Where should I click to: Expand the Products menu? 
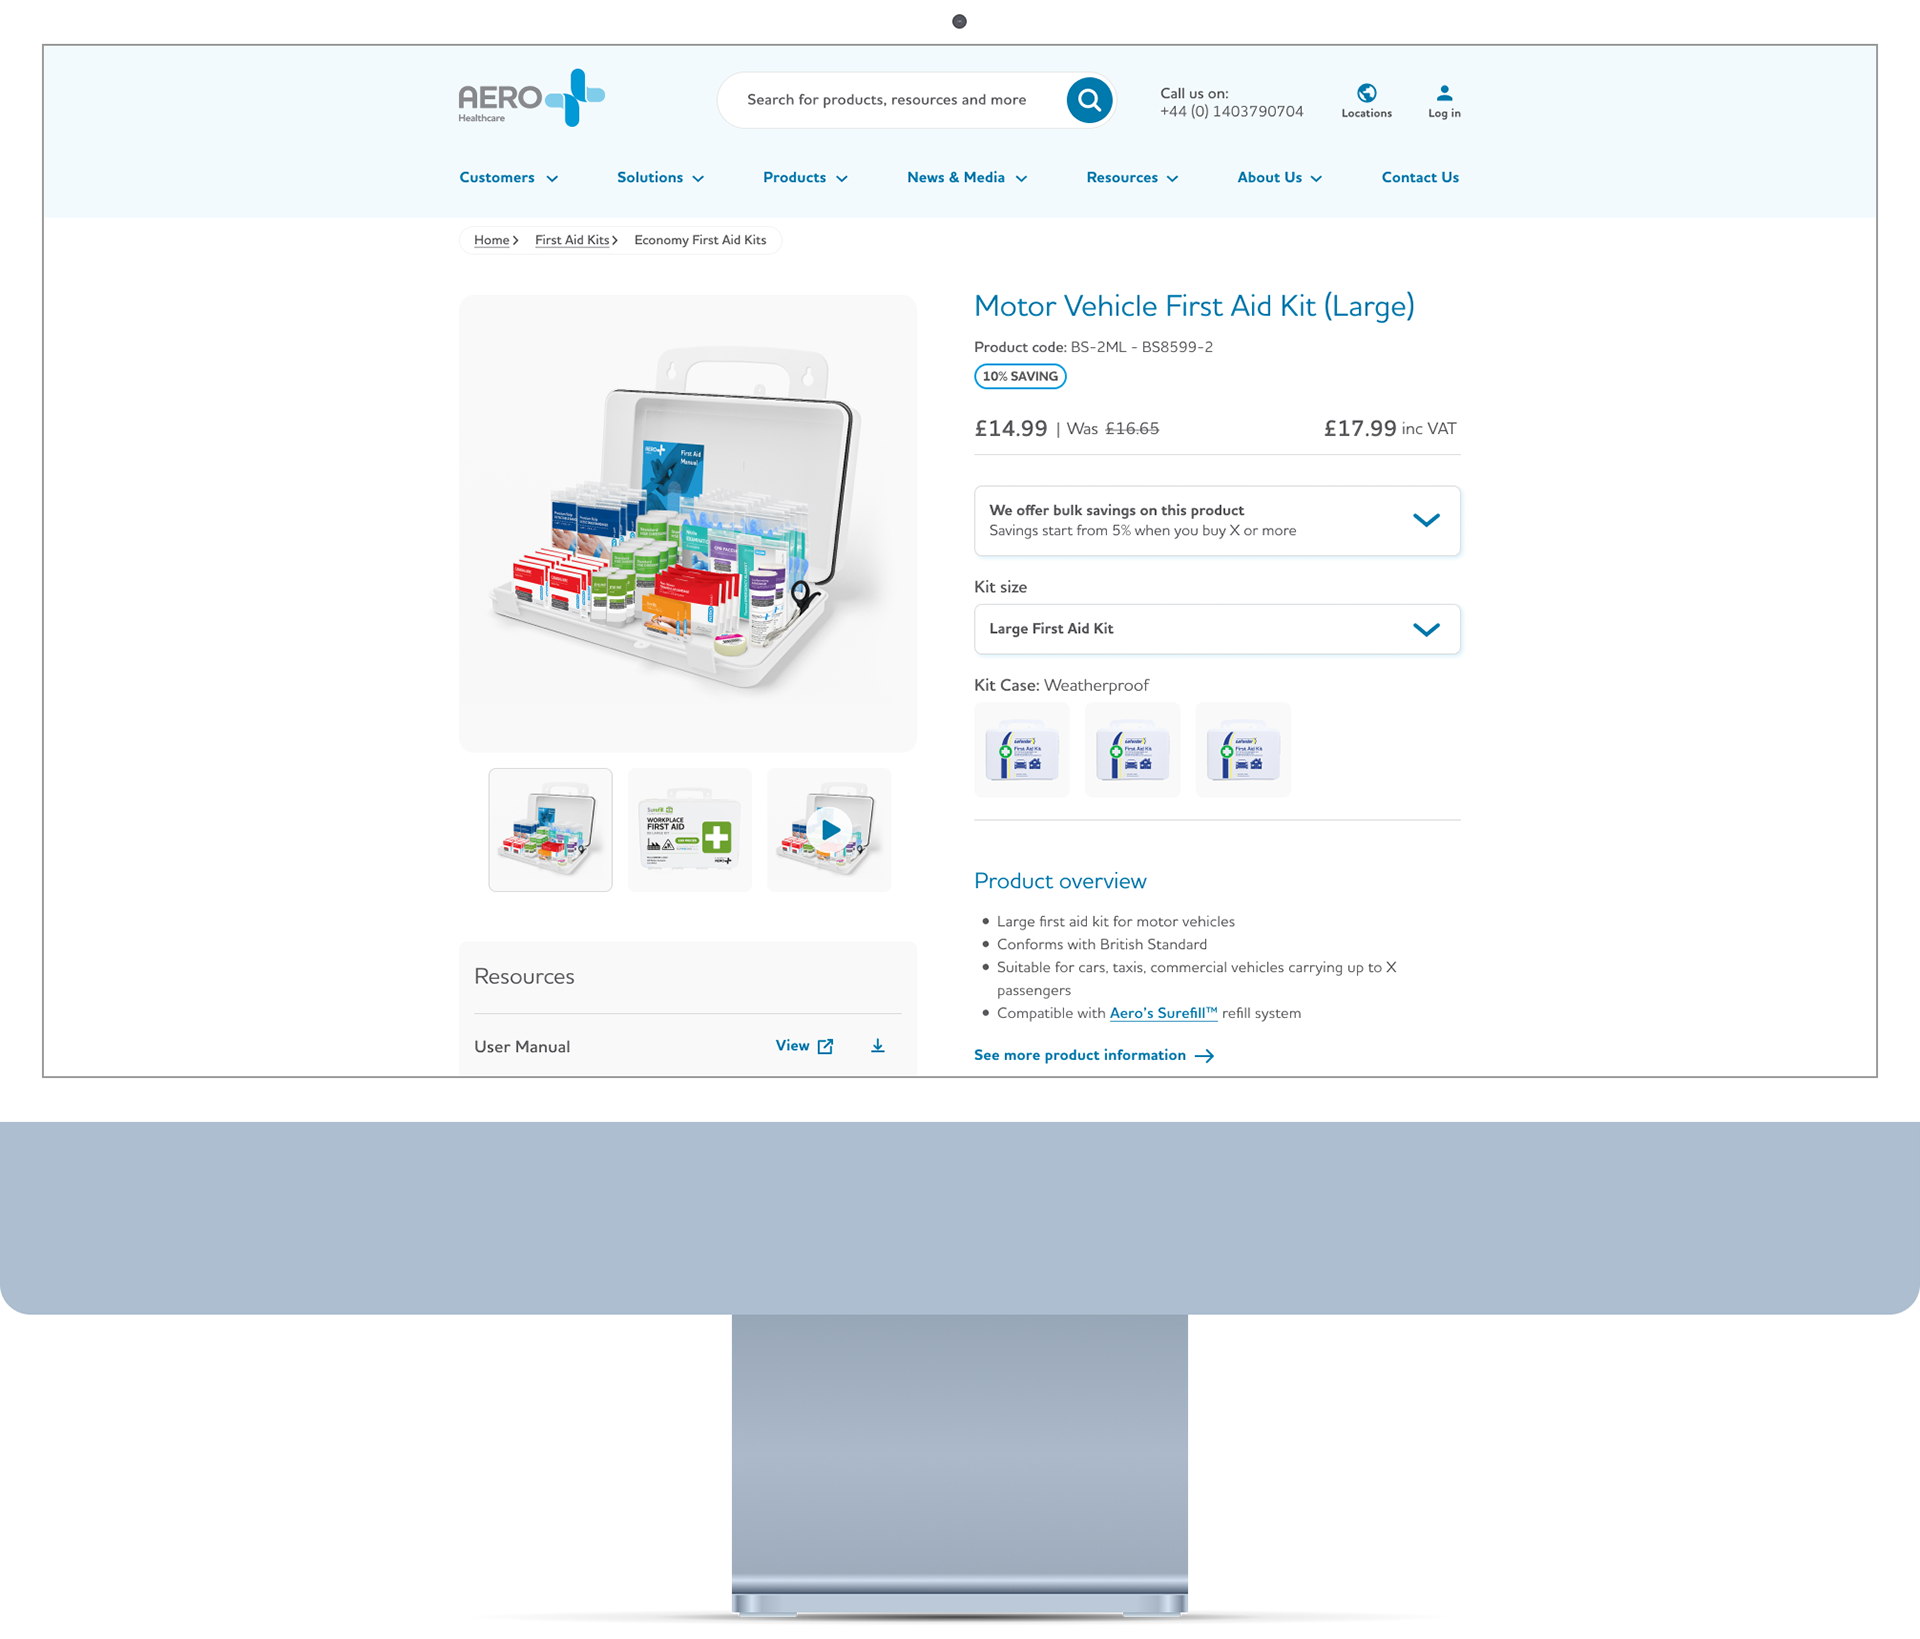pos(805,178)
